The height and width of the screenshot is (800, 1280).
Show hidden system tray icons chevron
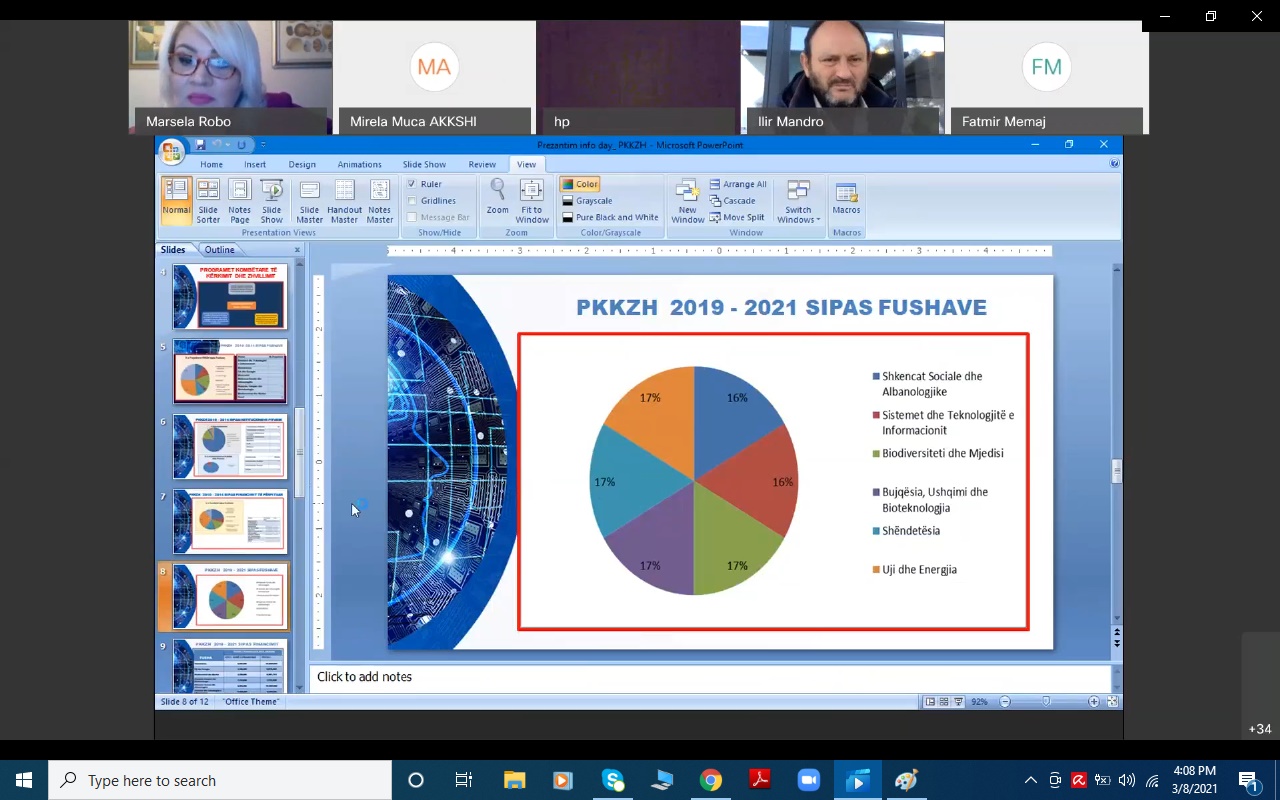pos(1031,780)
